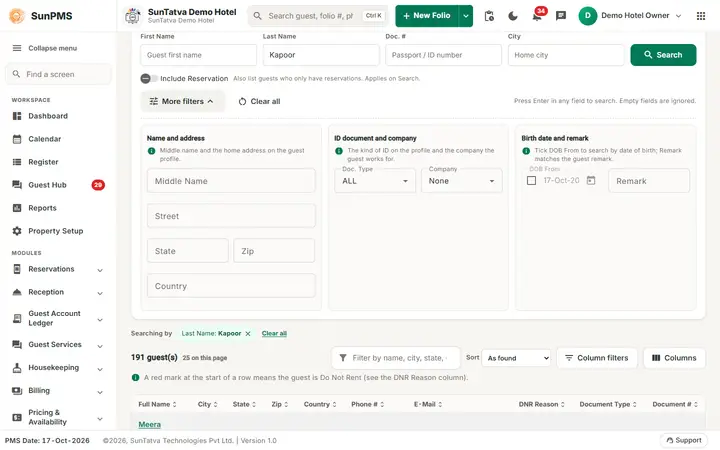Sort by DNR Reason column arrows

[562, 405]
